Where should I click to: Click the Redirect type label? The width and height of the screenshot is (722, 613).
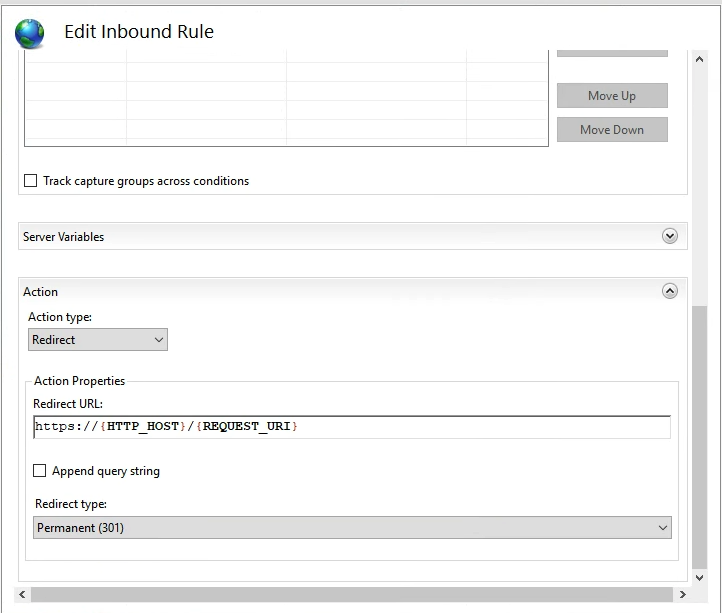point(71,504)
